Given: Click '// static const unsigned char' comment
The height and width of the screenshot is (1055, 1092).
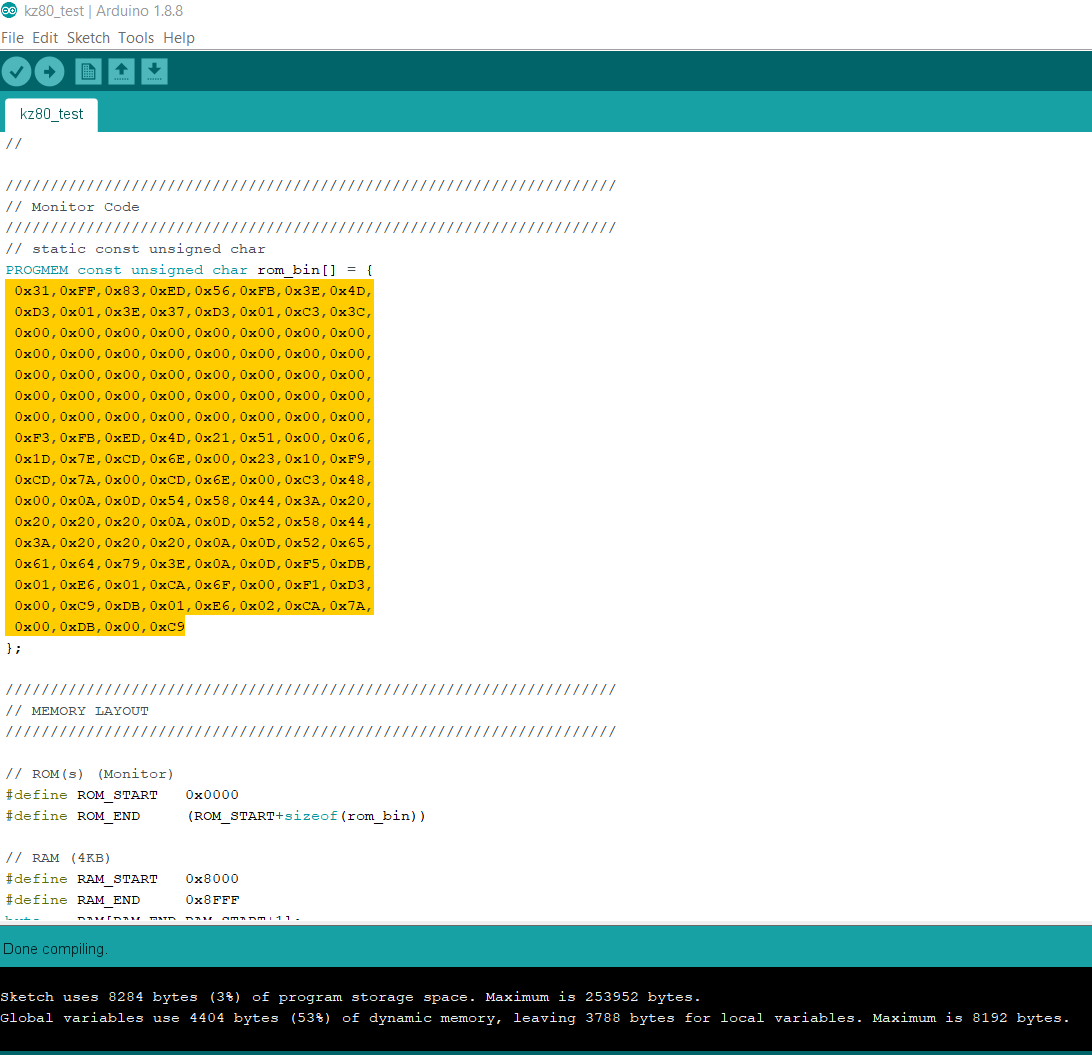Looking at the screenshot, I should tap(136, 249).
